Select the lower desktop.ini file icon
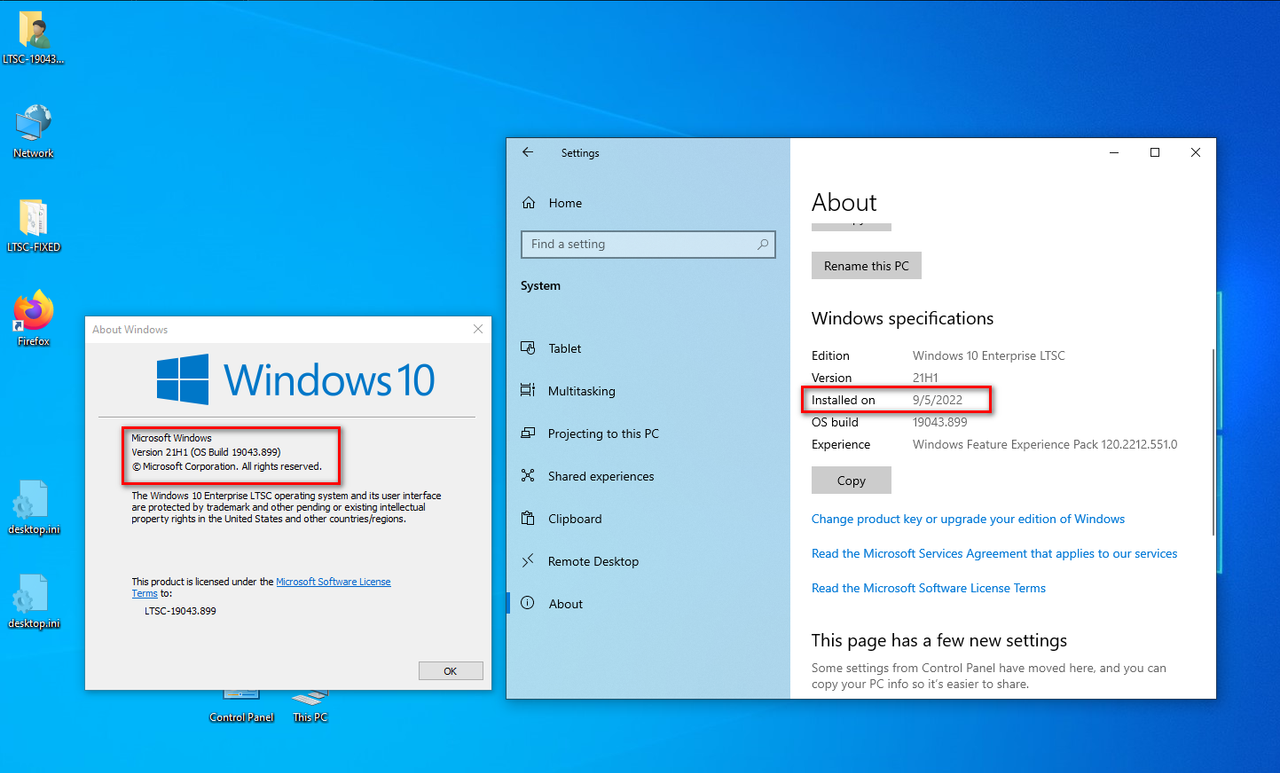This screenshot has width=1280, height=773. tap(33, 601)
